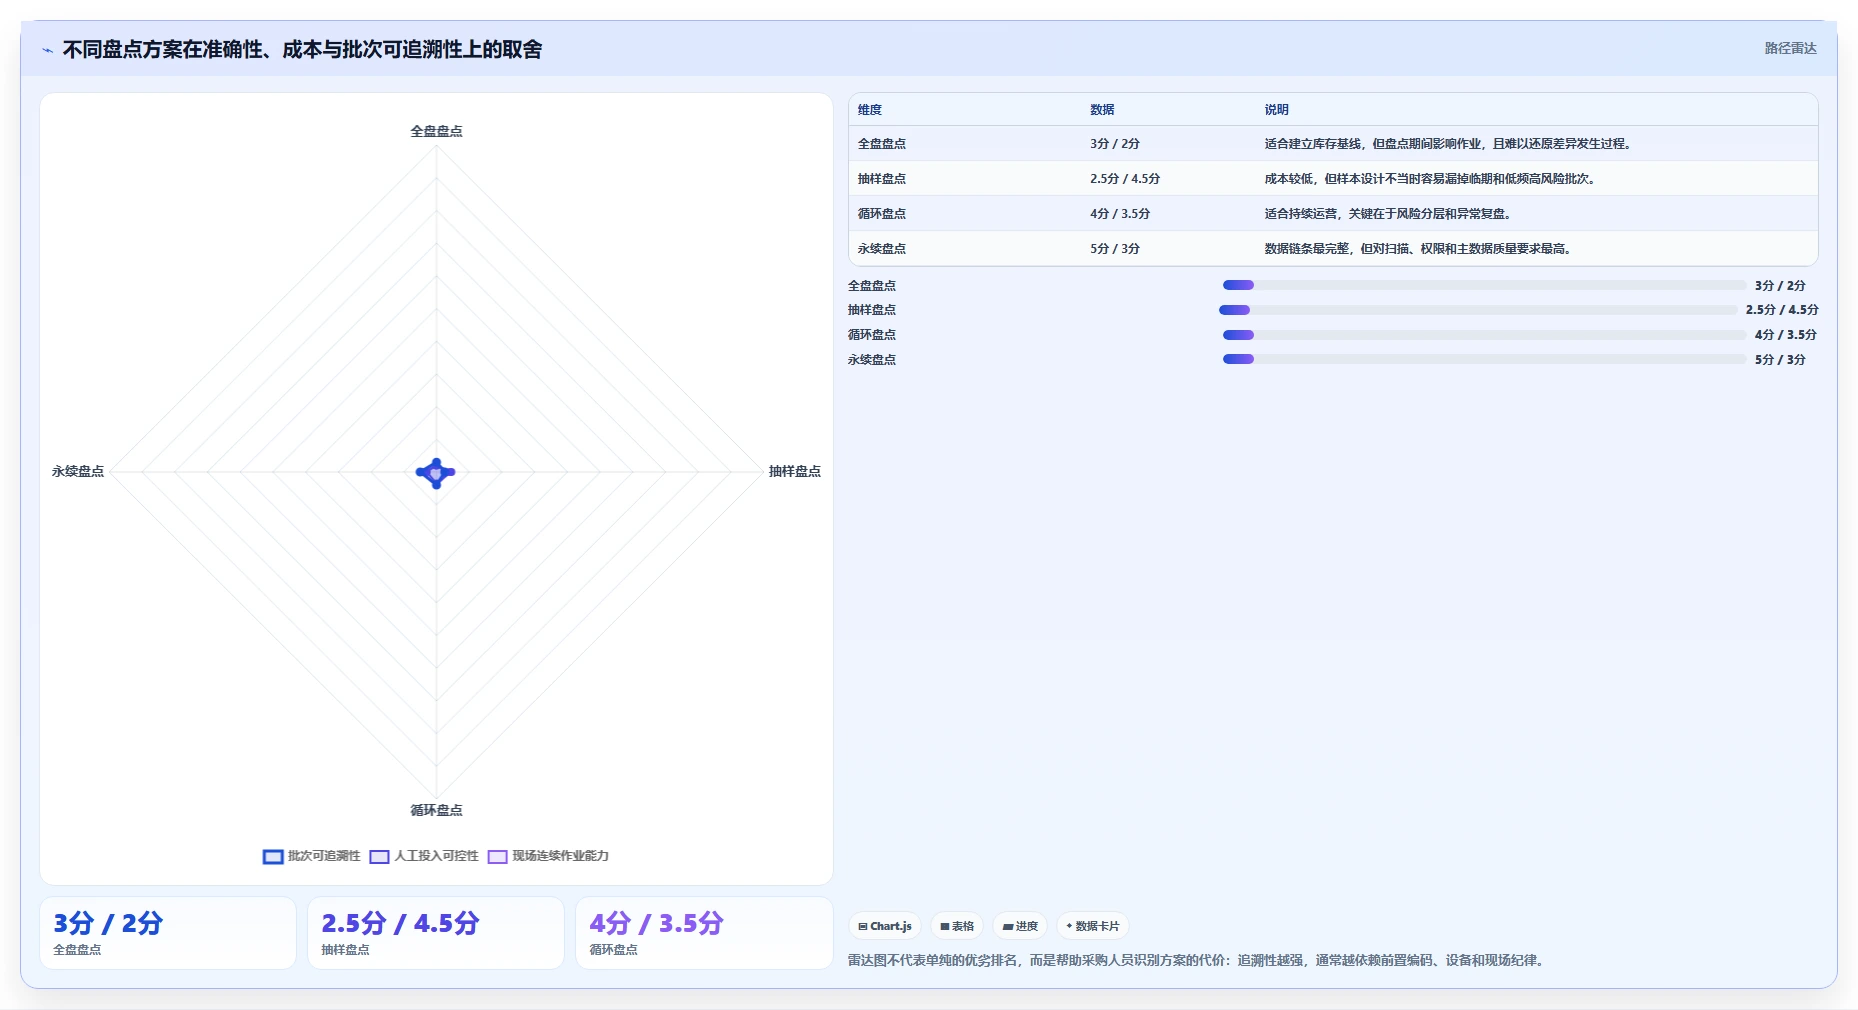
Task: Click the 数据卡片 tag chip
Action: click(1093, 926)
